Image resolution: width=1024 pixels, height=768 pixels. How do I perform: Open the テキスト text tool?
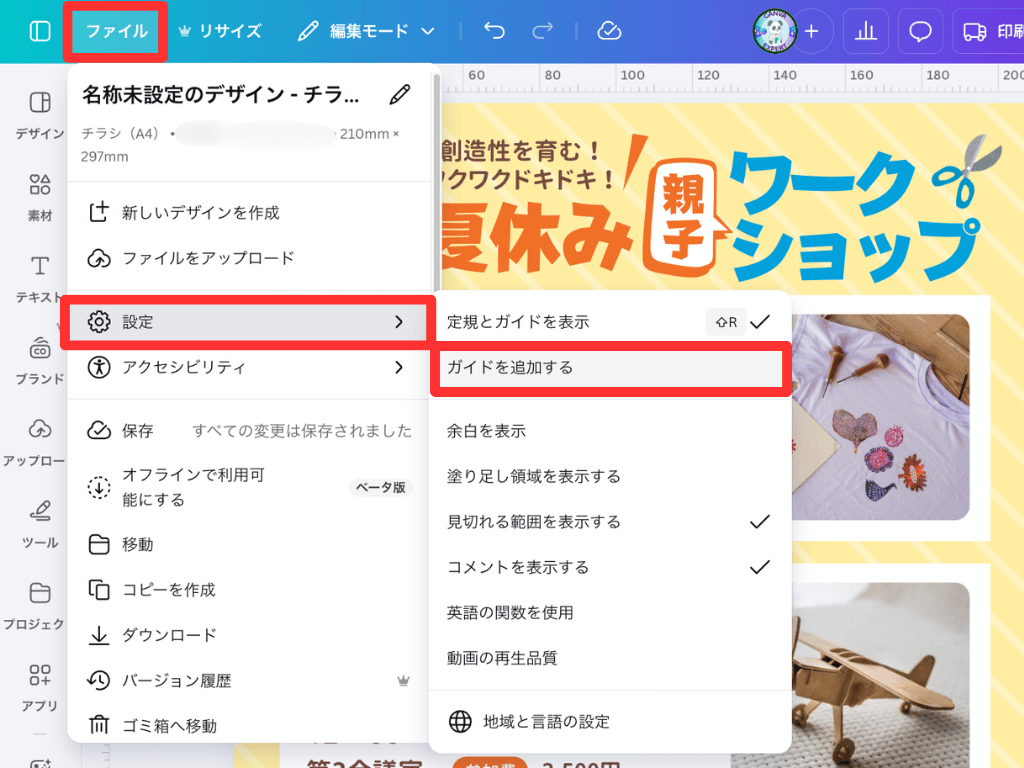tap(40, 277)
